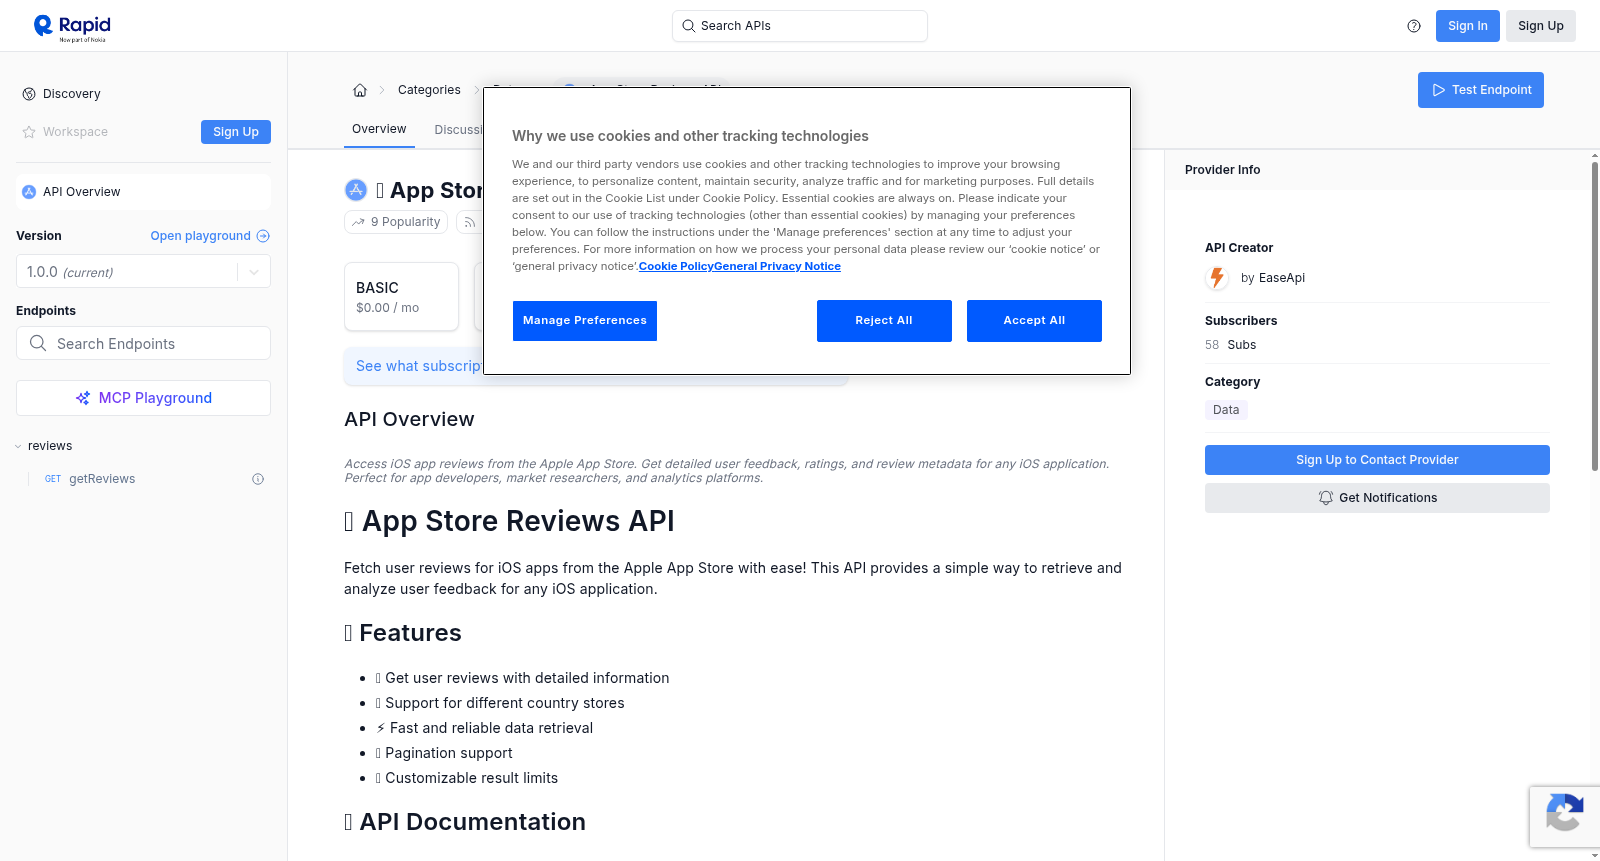
Task: Click the Workspace star icon
Action: tap(29, 132)
